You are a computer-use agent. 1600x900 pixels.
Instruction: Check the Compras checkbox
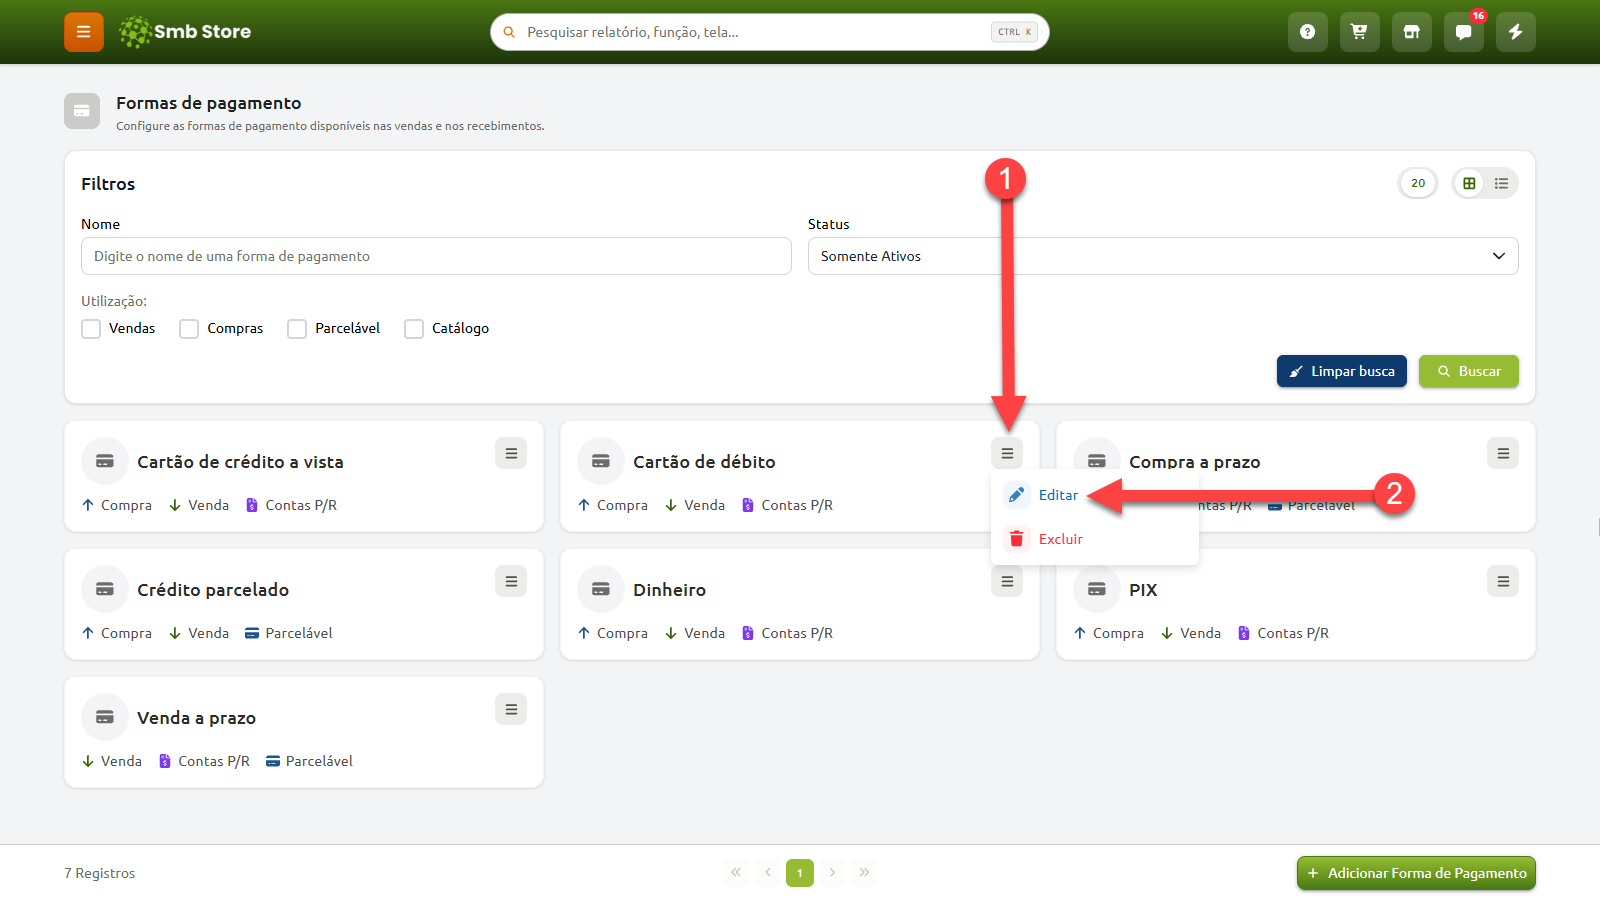[x=189, y=329]
